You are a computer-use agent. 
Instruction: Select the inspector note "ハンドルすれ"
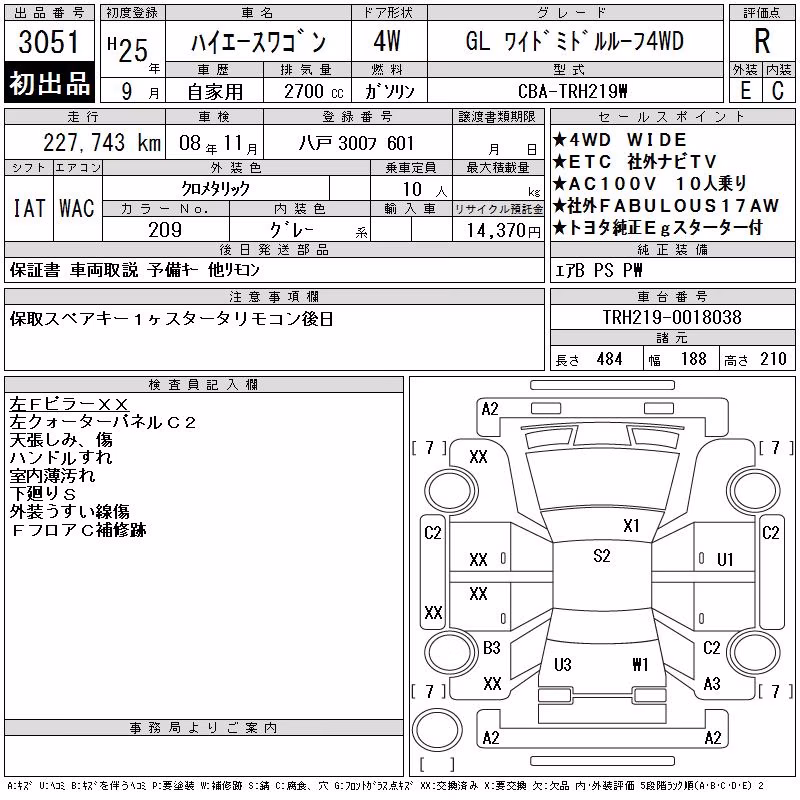click(x=61, y=458)
